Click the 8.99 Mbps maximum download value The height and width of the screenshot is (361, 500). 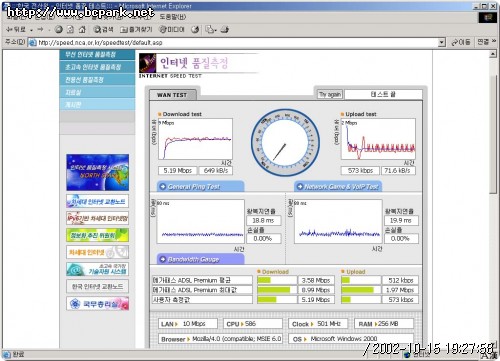tap(316, 290)
